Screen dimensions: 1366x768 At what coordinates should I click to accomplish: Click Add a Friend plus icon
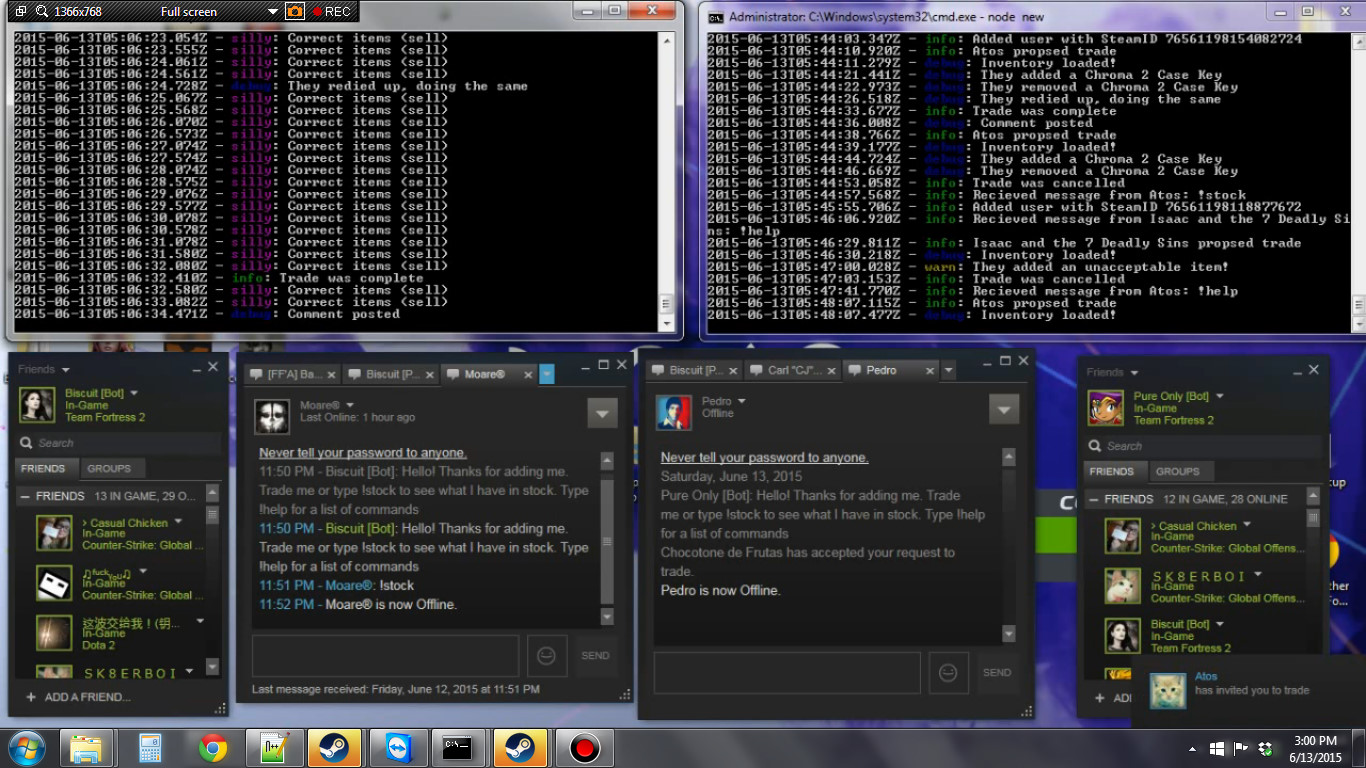point(31,697)
